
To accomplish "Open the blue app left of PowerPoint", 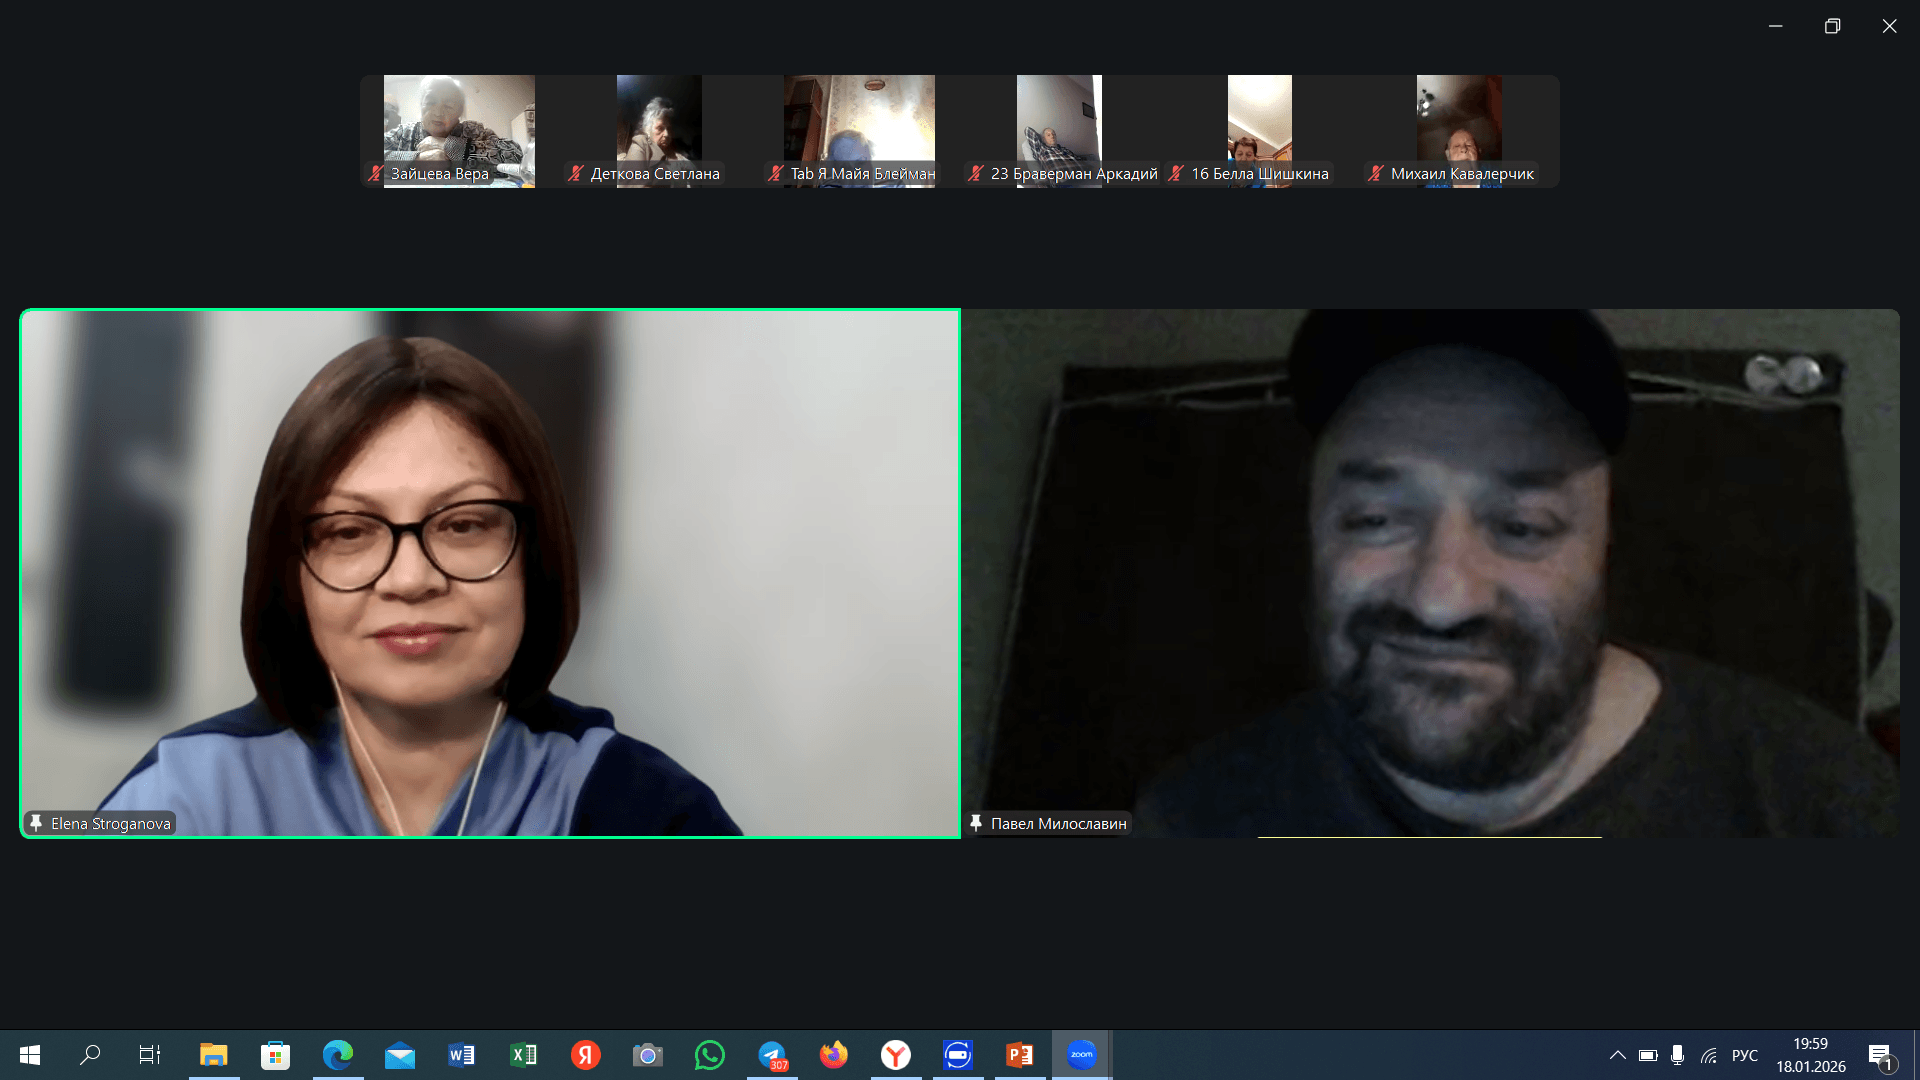I will click(958, 1055).
